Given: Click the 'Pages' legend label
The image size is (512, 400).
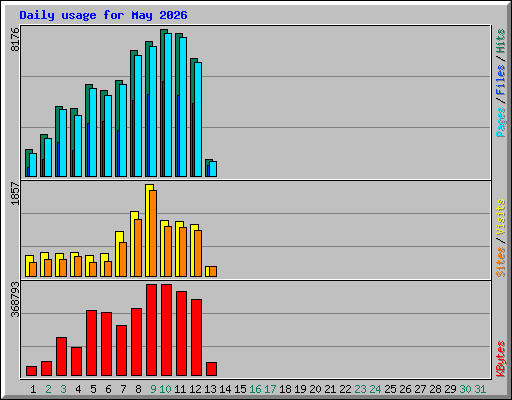Looking at the screenshot, I should tap(501, 122).
